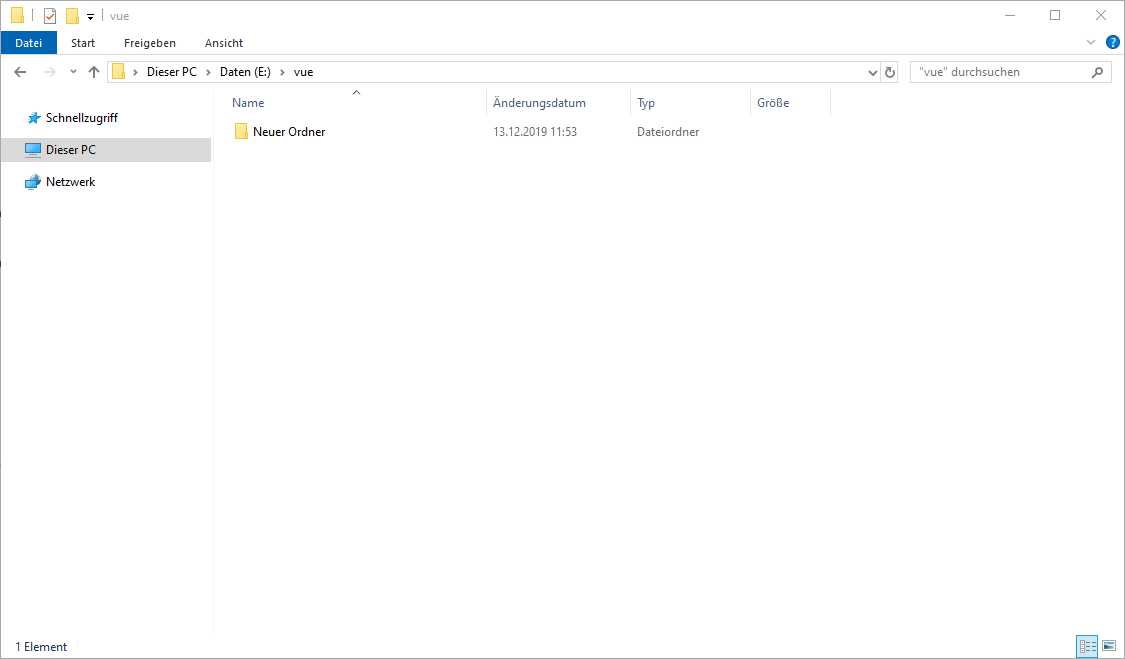Image resolution: width=1125 pixels, height=659 pixels.
Task: Switch to large thumbnail view in status bar
Action: point(1110,646)
